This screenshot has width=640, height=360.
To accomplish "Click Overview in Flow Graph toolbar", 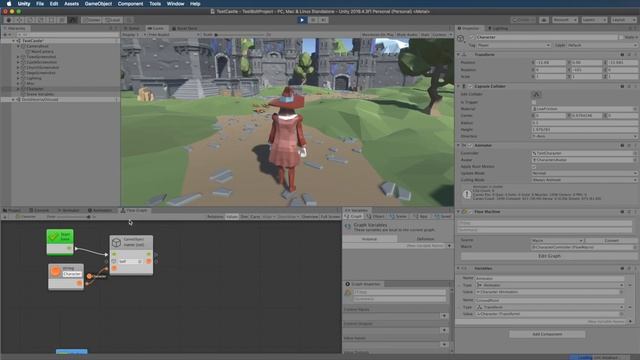I will pos(310,217).
